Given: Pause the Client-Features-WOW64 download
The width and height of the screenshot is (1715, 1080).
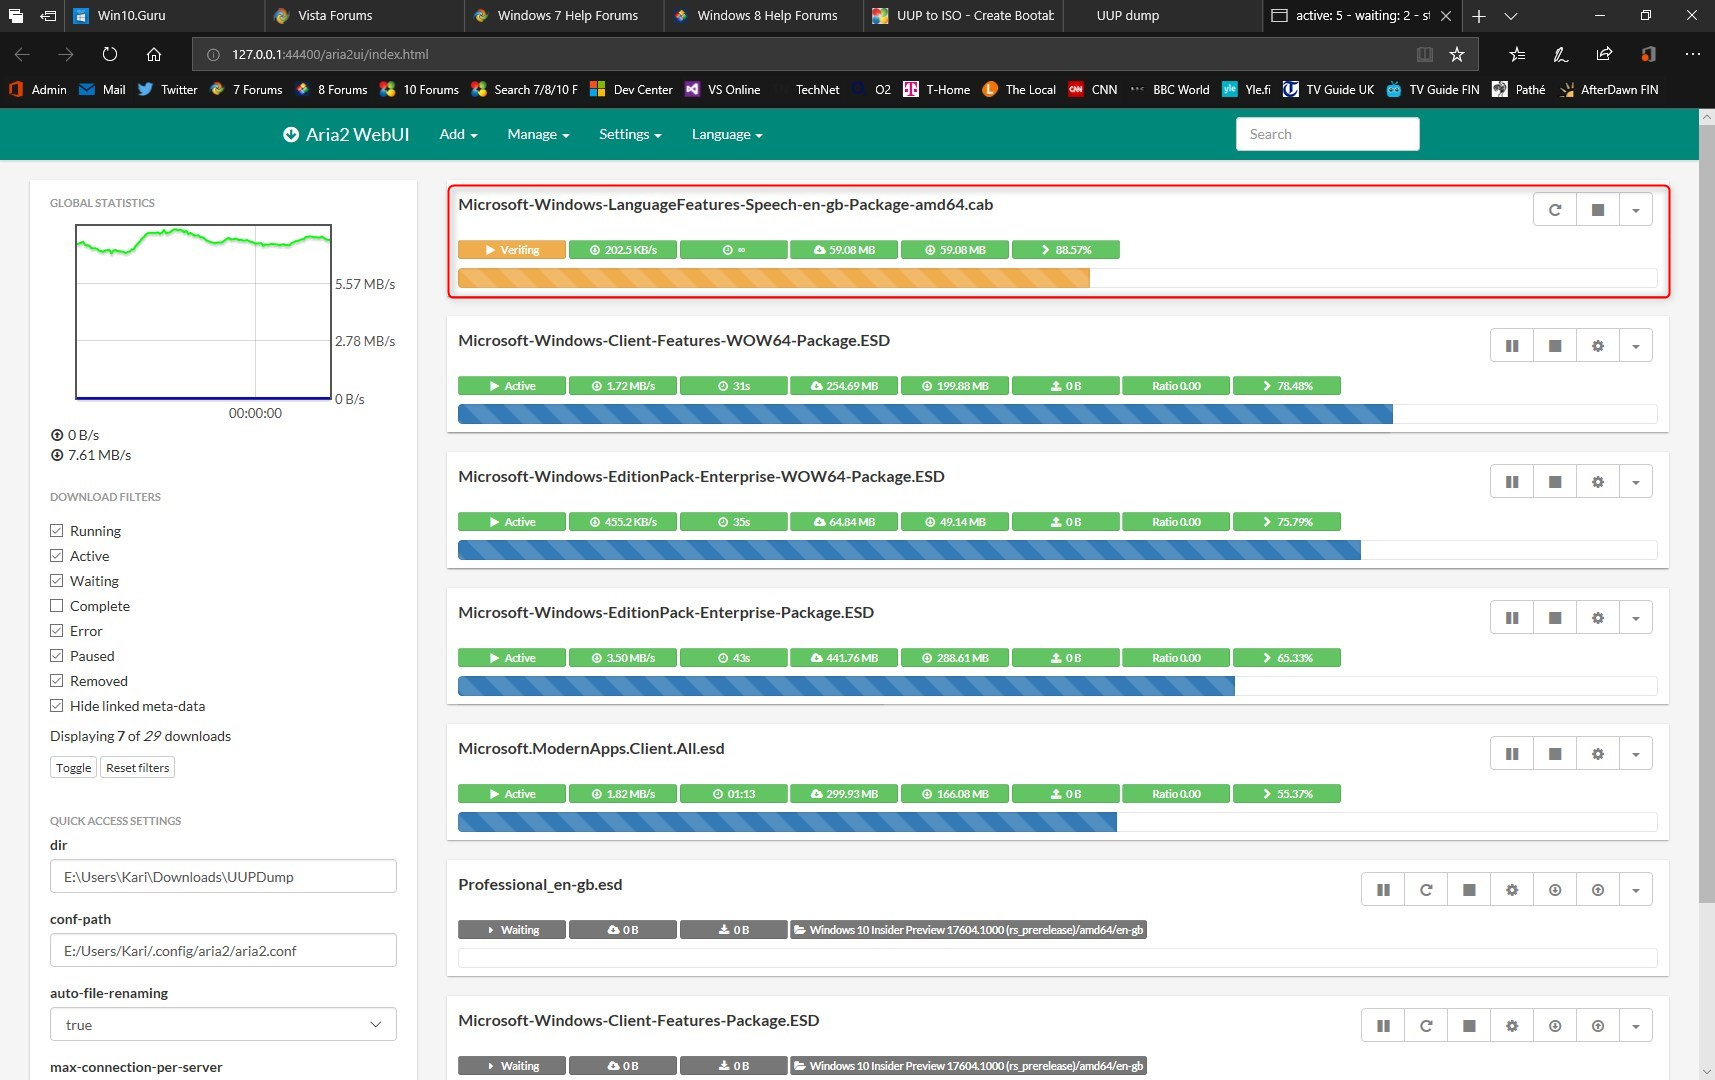Looking at the screenshot, I should click(x=1512, y=346).
